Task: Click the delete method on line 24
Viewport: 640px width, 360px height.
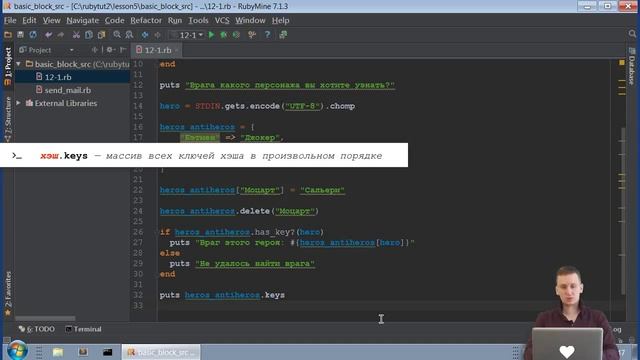Action: (255, 211)
